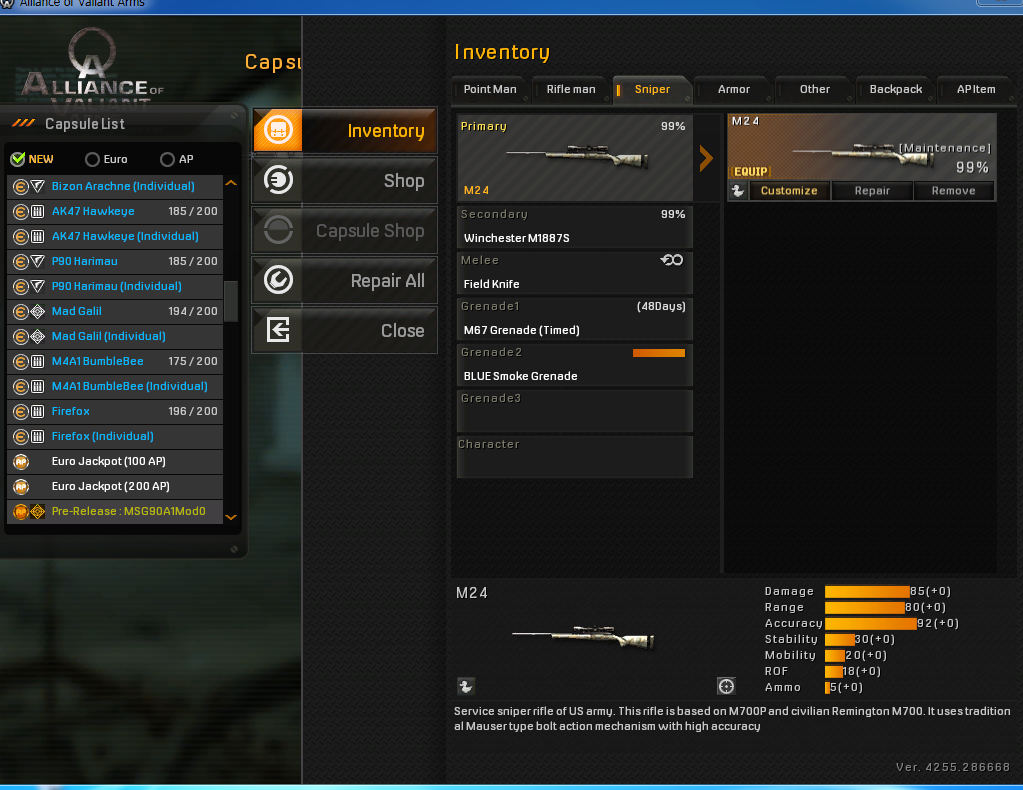
Task: Click the Close exit arrow icon
Action: pos(278,330)
